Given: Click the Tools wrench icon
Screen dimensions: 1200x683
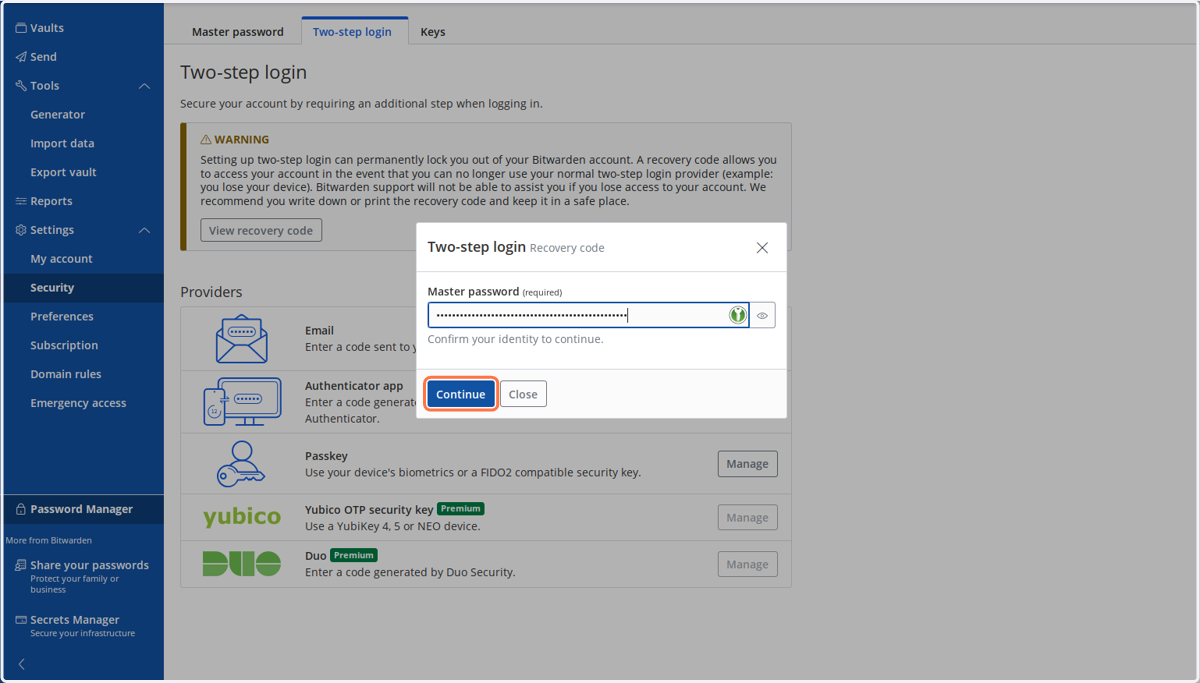Looking at the screenshot, I should pos(21,86).
